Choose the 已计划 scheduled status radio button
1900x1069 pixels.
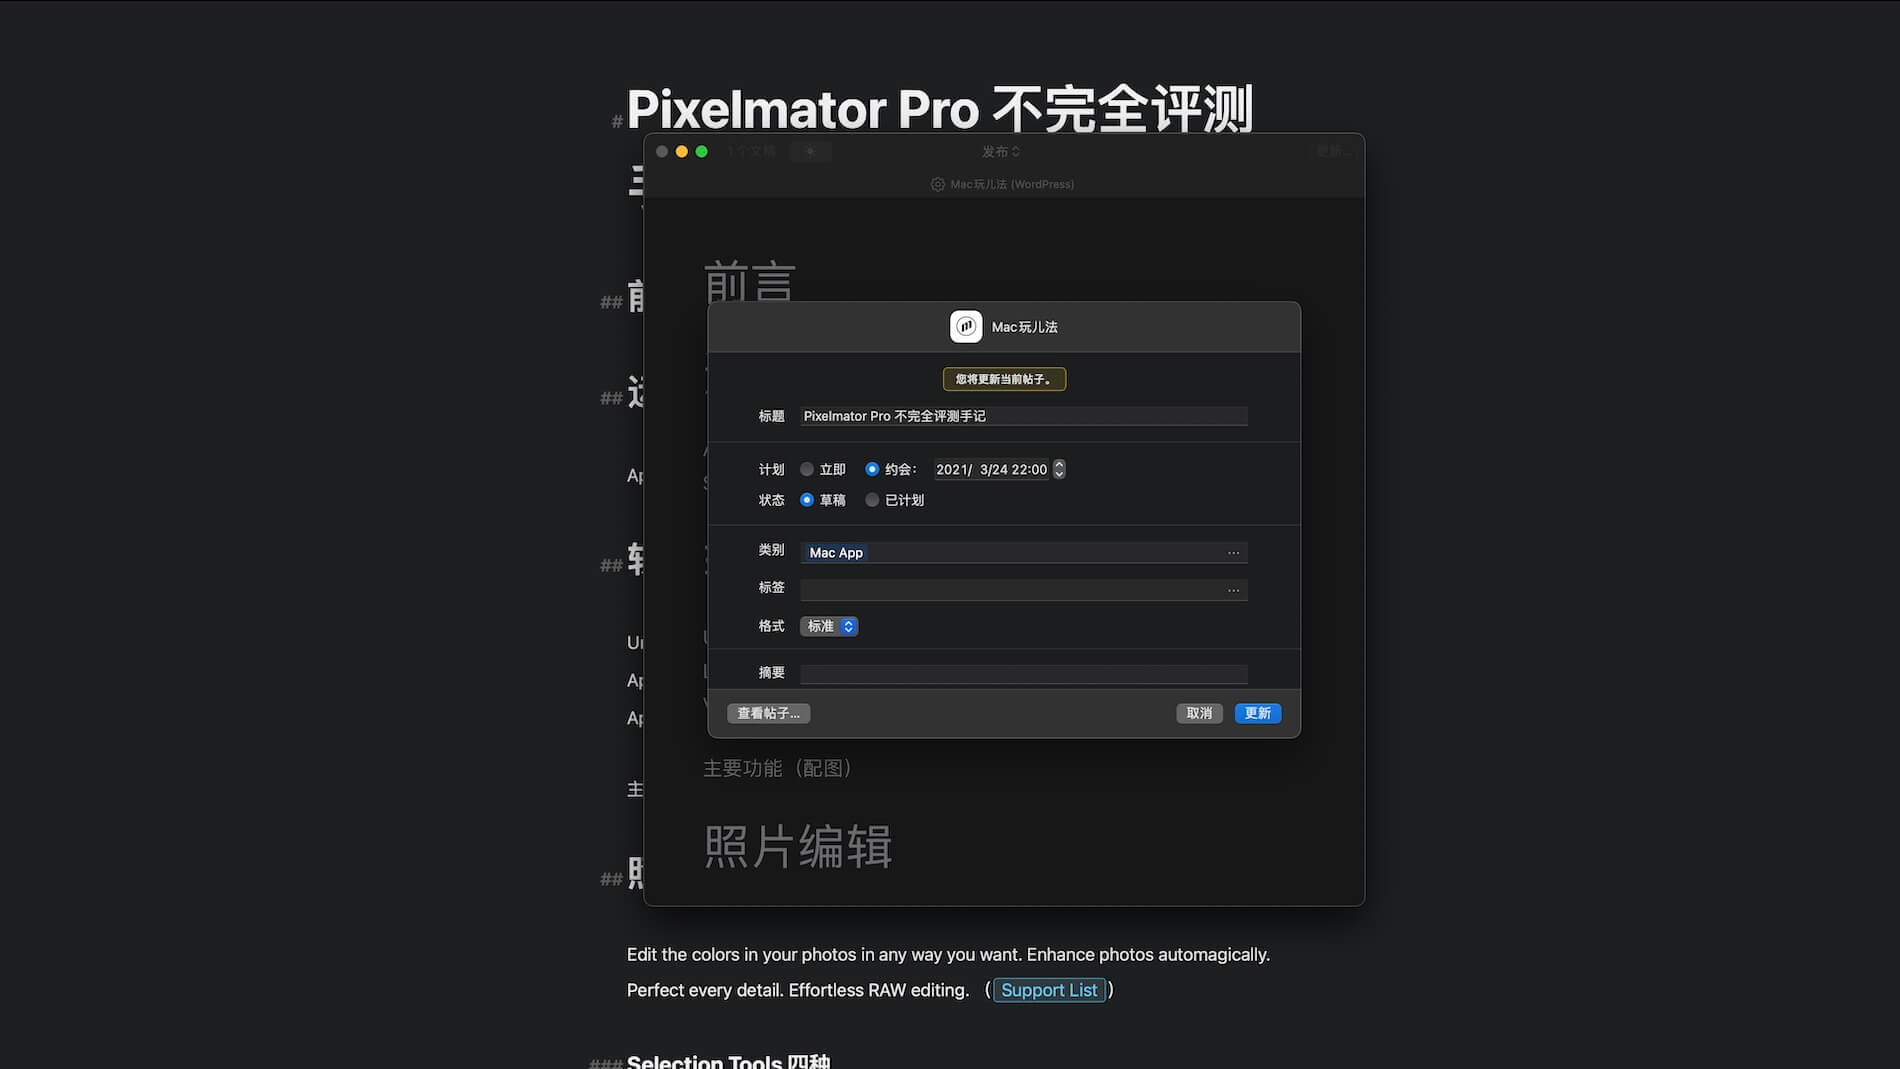click(x=872, y=500)
